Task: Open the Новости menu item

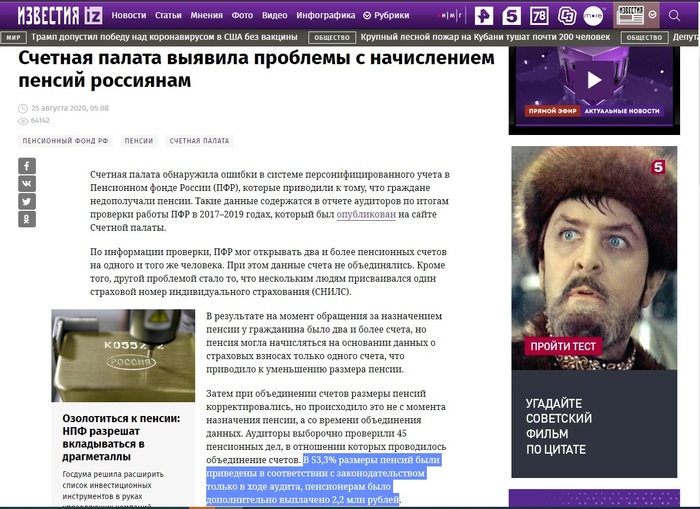Action: tap(129, 16)
